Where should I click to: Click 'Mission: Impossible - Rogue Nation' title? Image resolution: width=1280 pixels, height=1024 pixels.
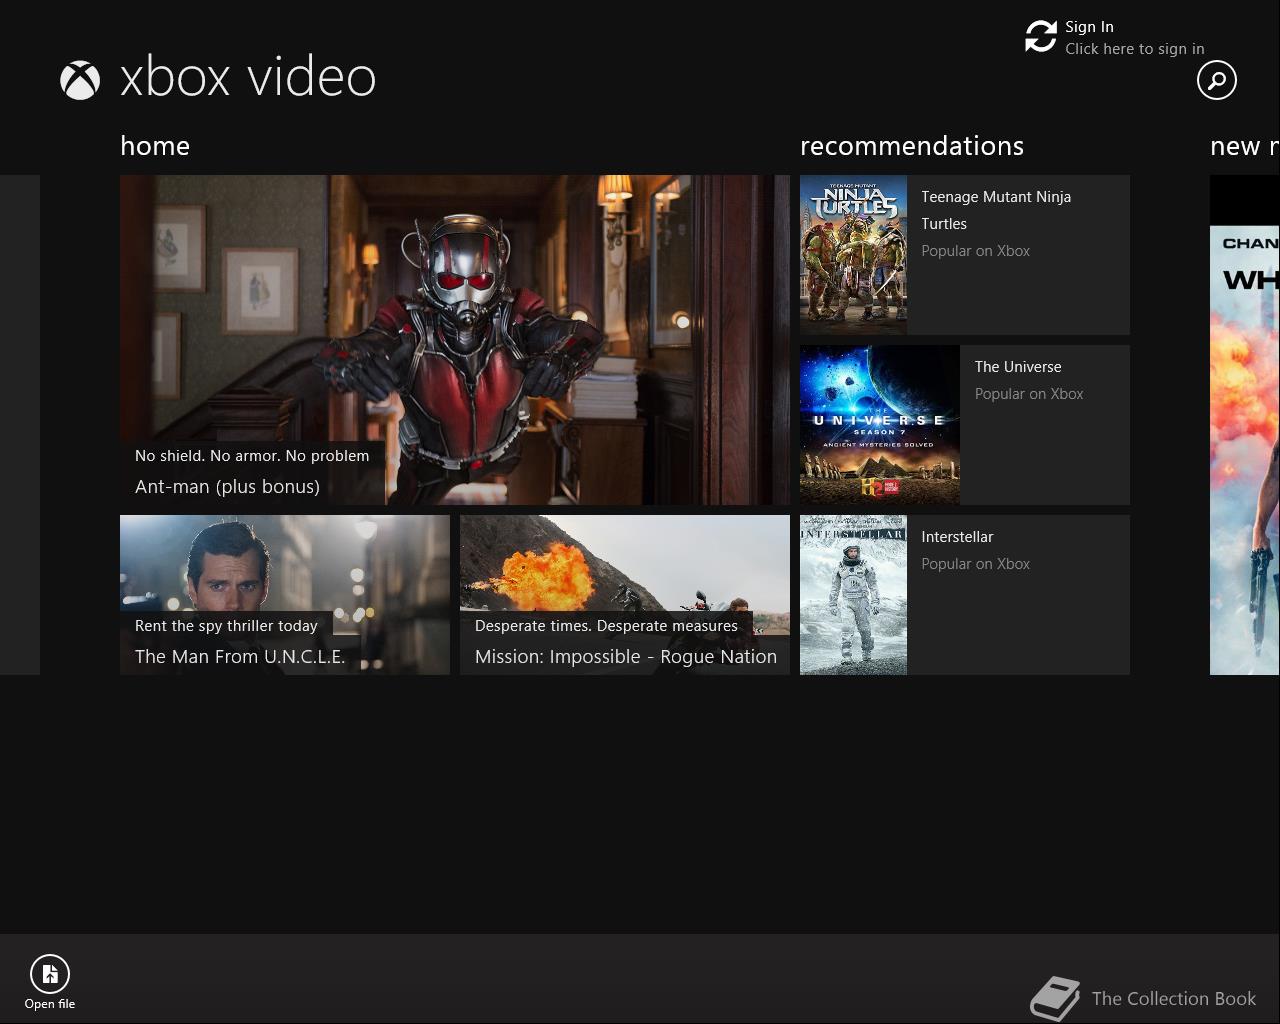(x=626, y=657)
